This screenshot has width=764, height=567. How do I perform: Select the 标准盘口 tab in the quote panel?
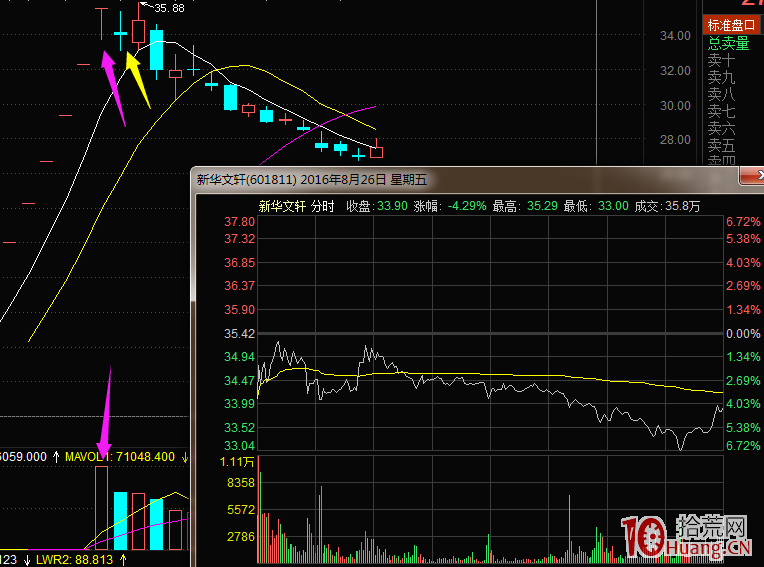(731, 25)
